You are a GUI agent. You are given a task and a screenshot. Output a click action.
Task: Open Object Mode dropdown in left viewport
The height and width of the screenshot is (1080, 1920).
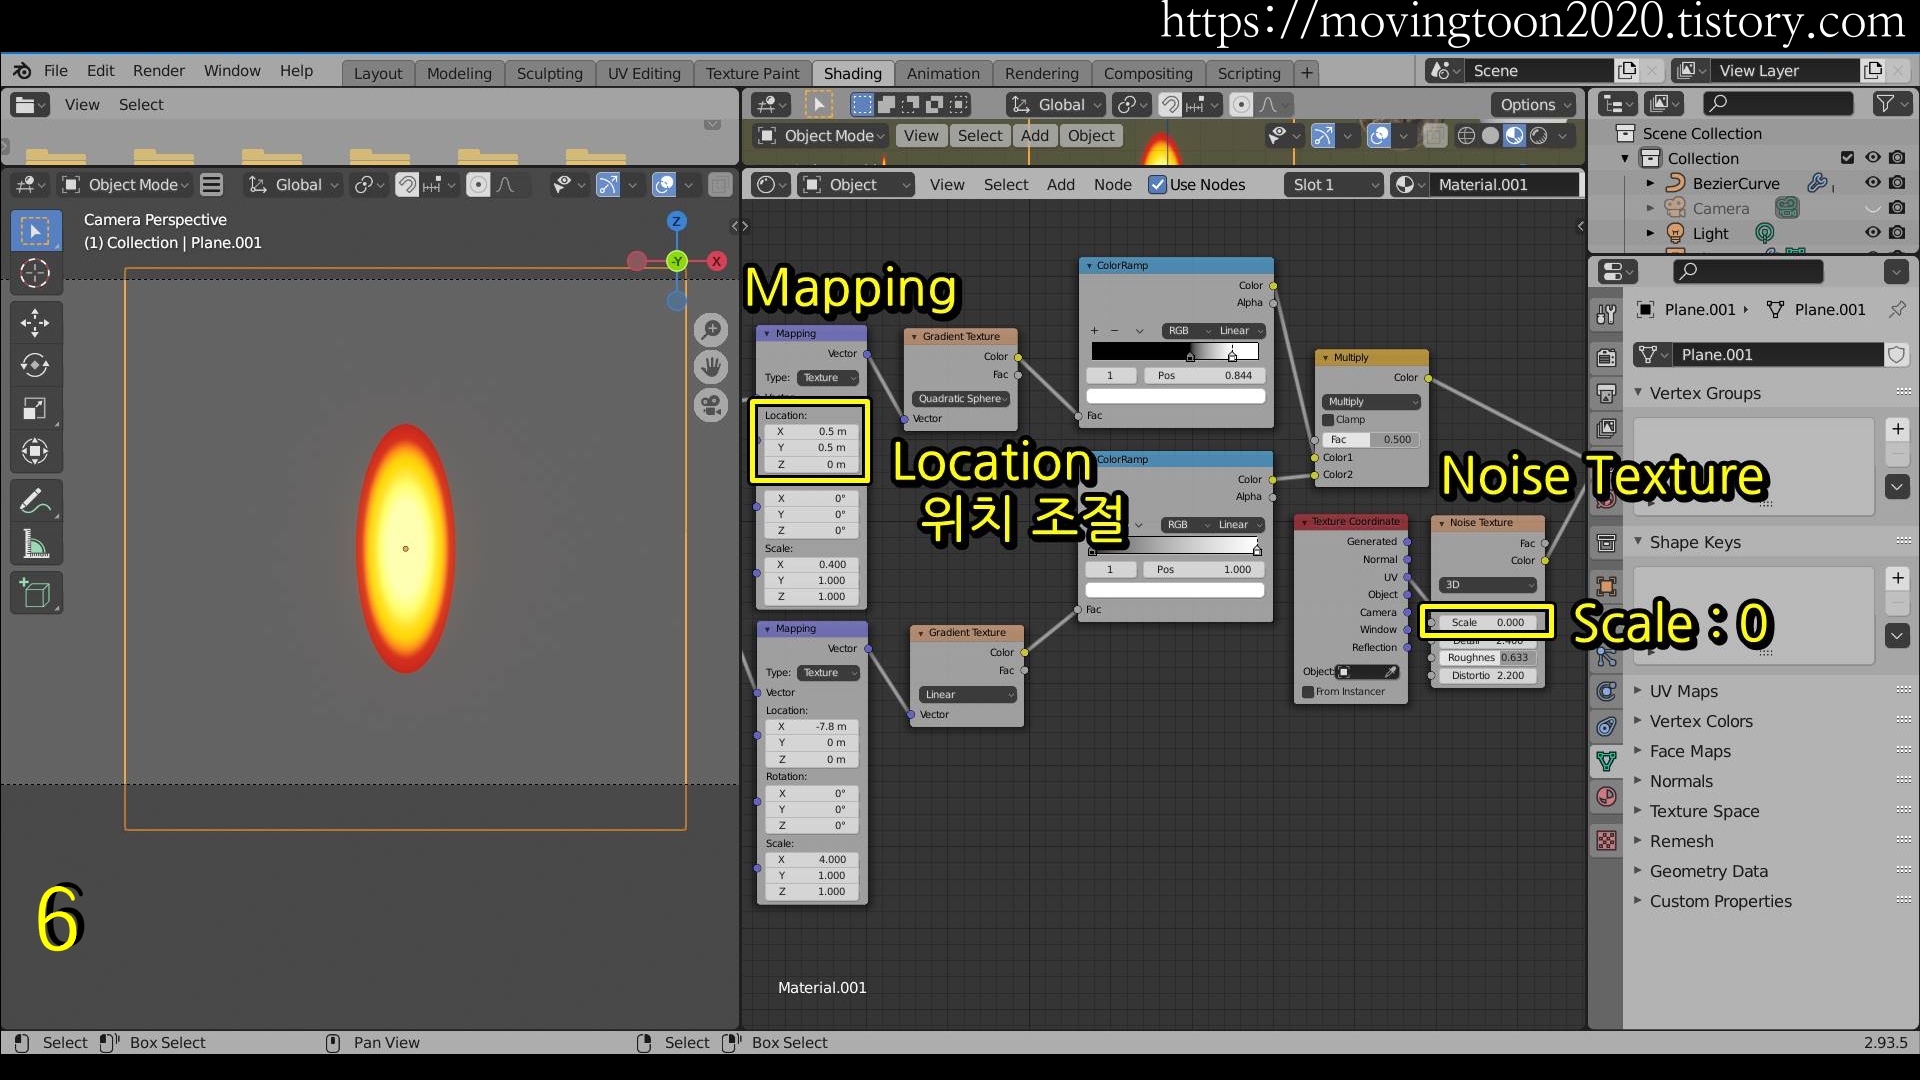[126, 185]
